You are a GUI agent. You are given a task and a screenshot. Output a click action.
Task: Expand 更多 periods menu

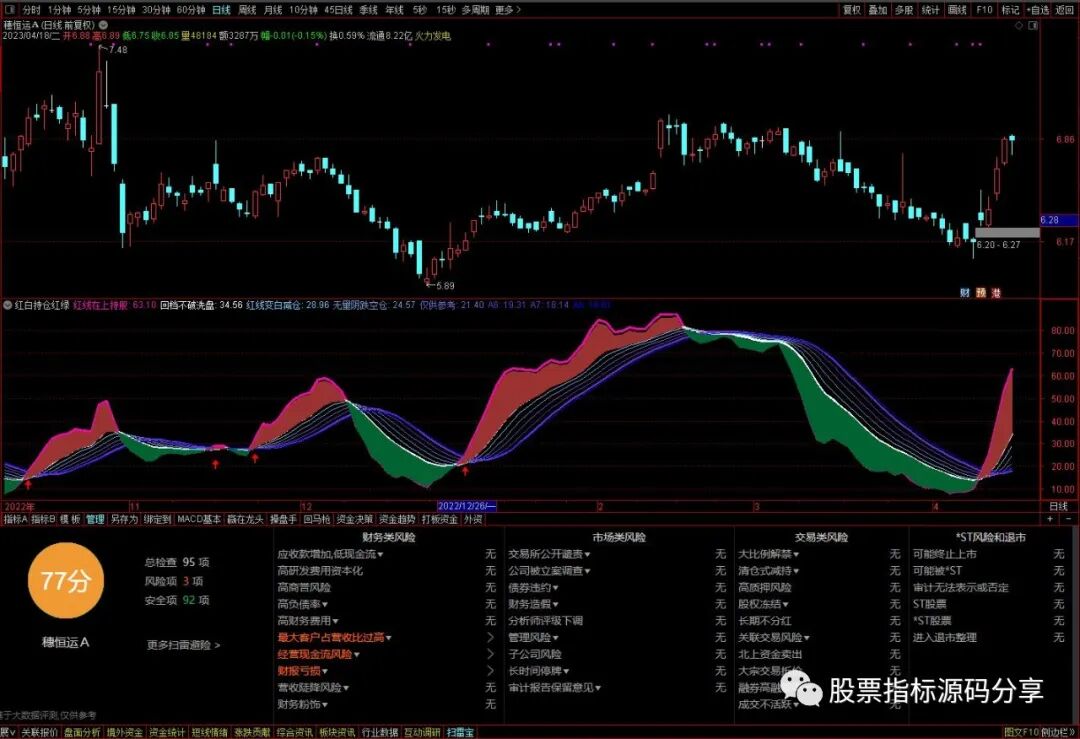(x=508, y=10)
